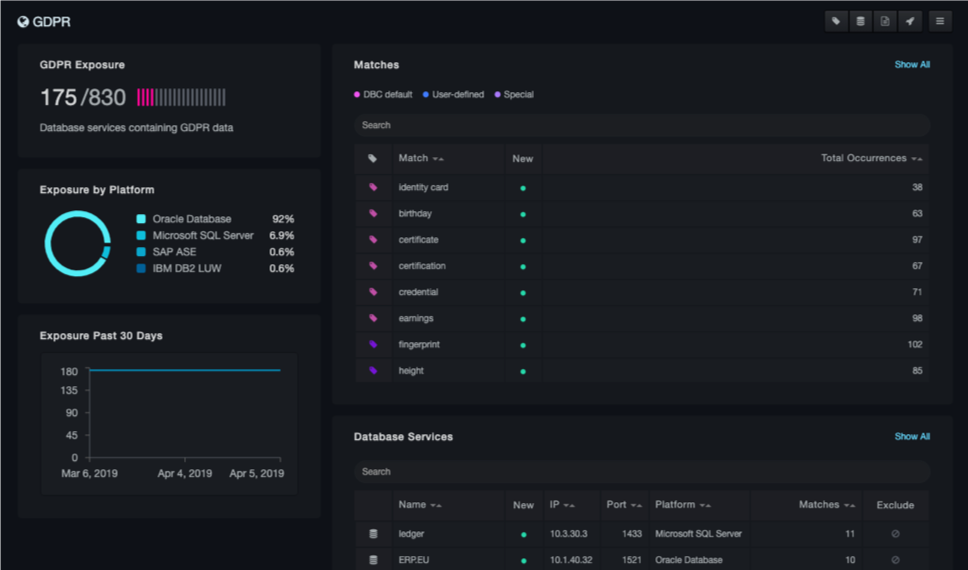The width and height of the screenshot is (968, 570).
Task: Click SAP ASE legend color swatch
Action: coord(141,252)
